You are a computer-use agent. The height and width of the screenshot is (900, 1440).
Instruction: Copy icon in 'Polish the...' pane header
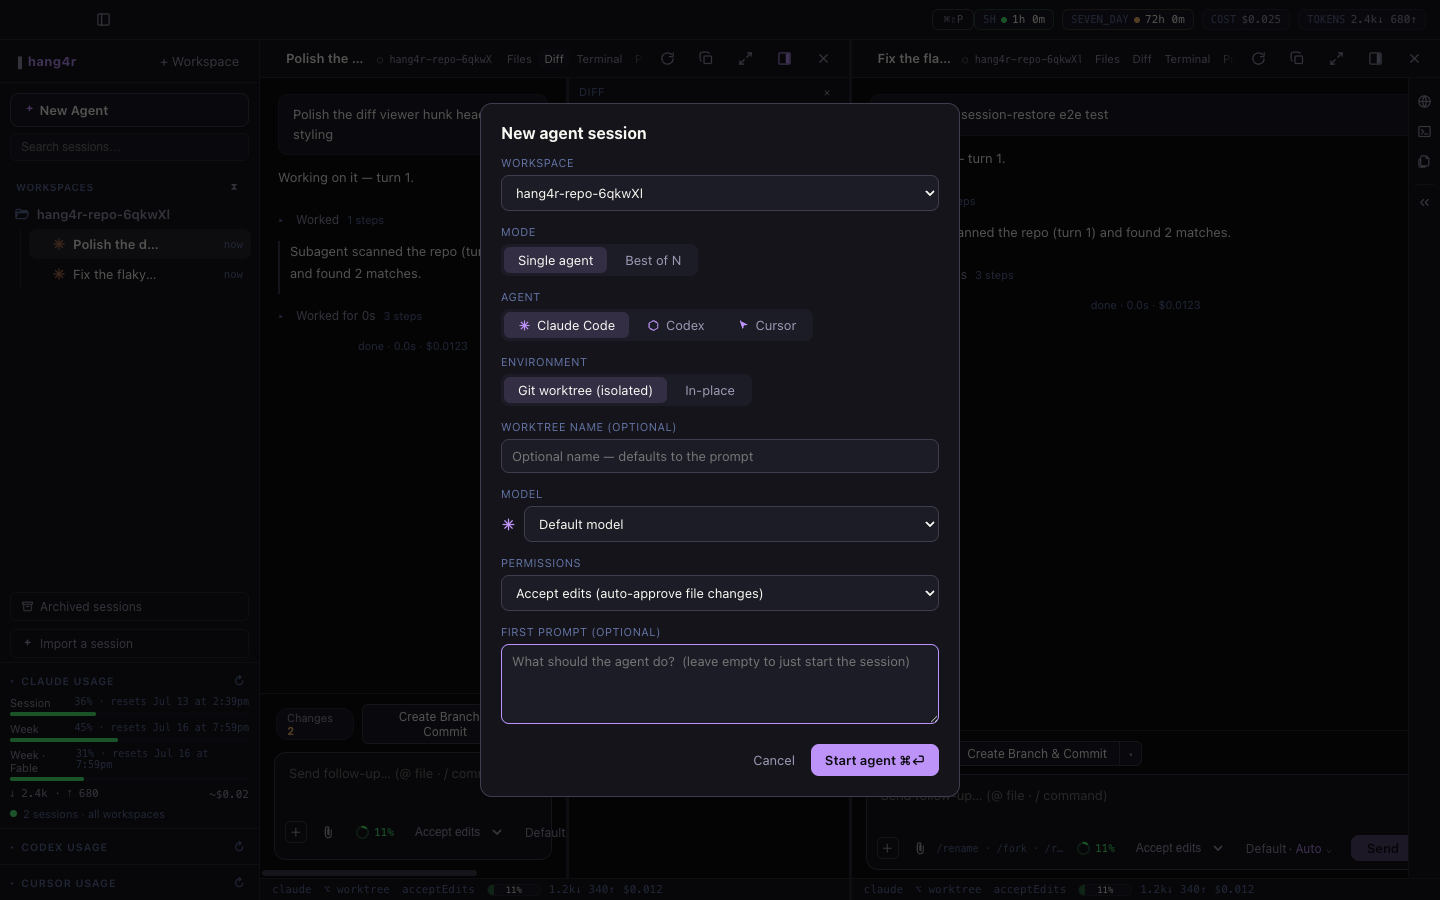(706, 59)
